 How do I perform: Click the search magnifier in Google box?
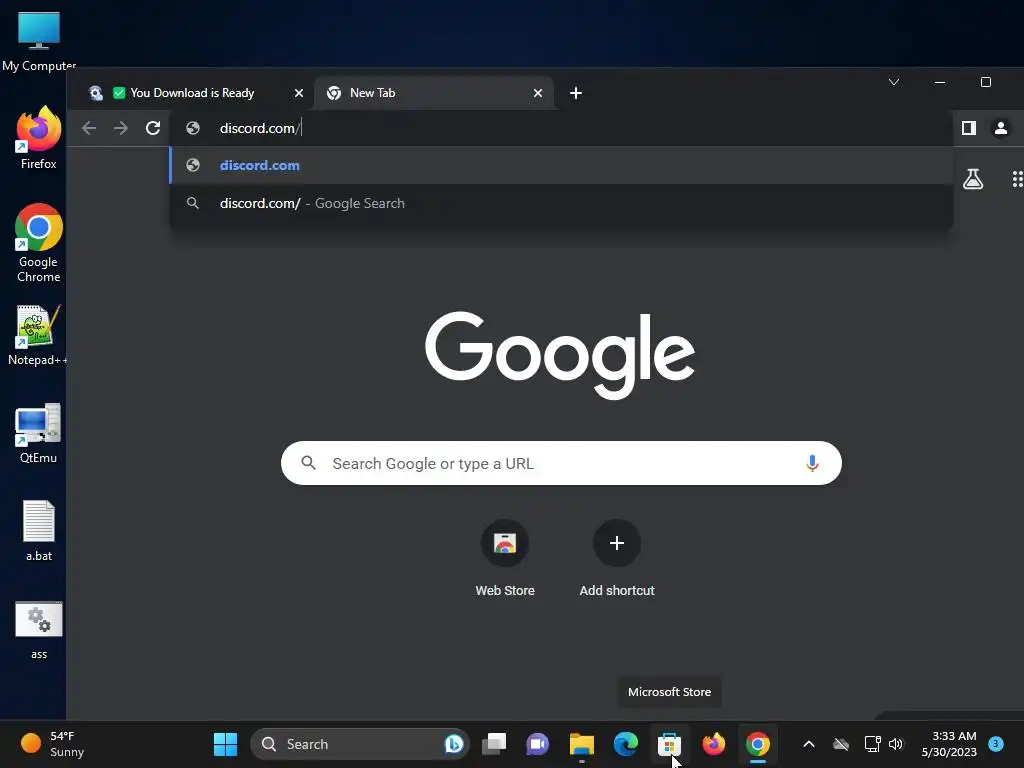click(x=308, y=463)
